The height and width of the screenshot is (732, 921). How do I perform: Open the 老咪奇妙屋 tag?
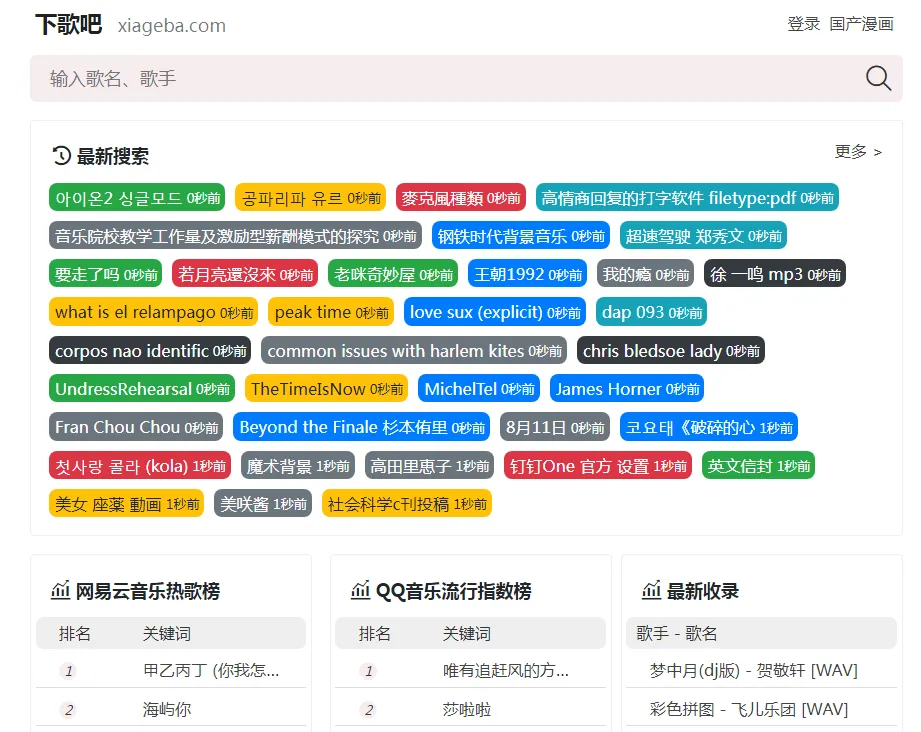pos(393,274)
